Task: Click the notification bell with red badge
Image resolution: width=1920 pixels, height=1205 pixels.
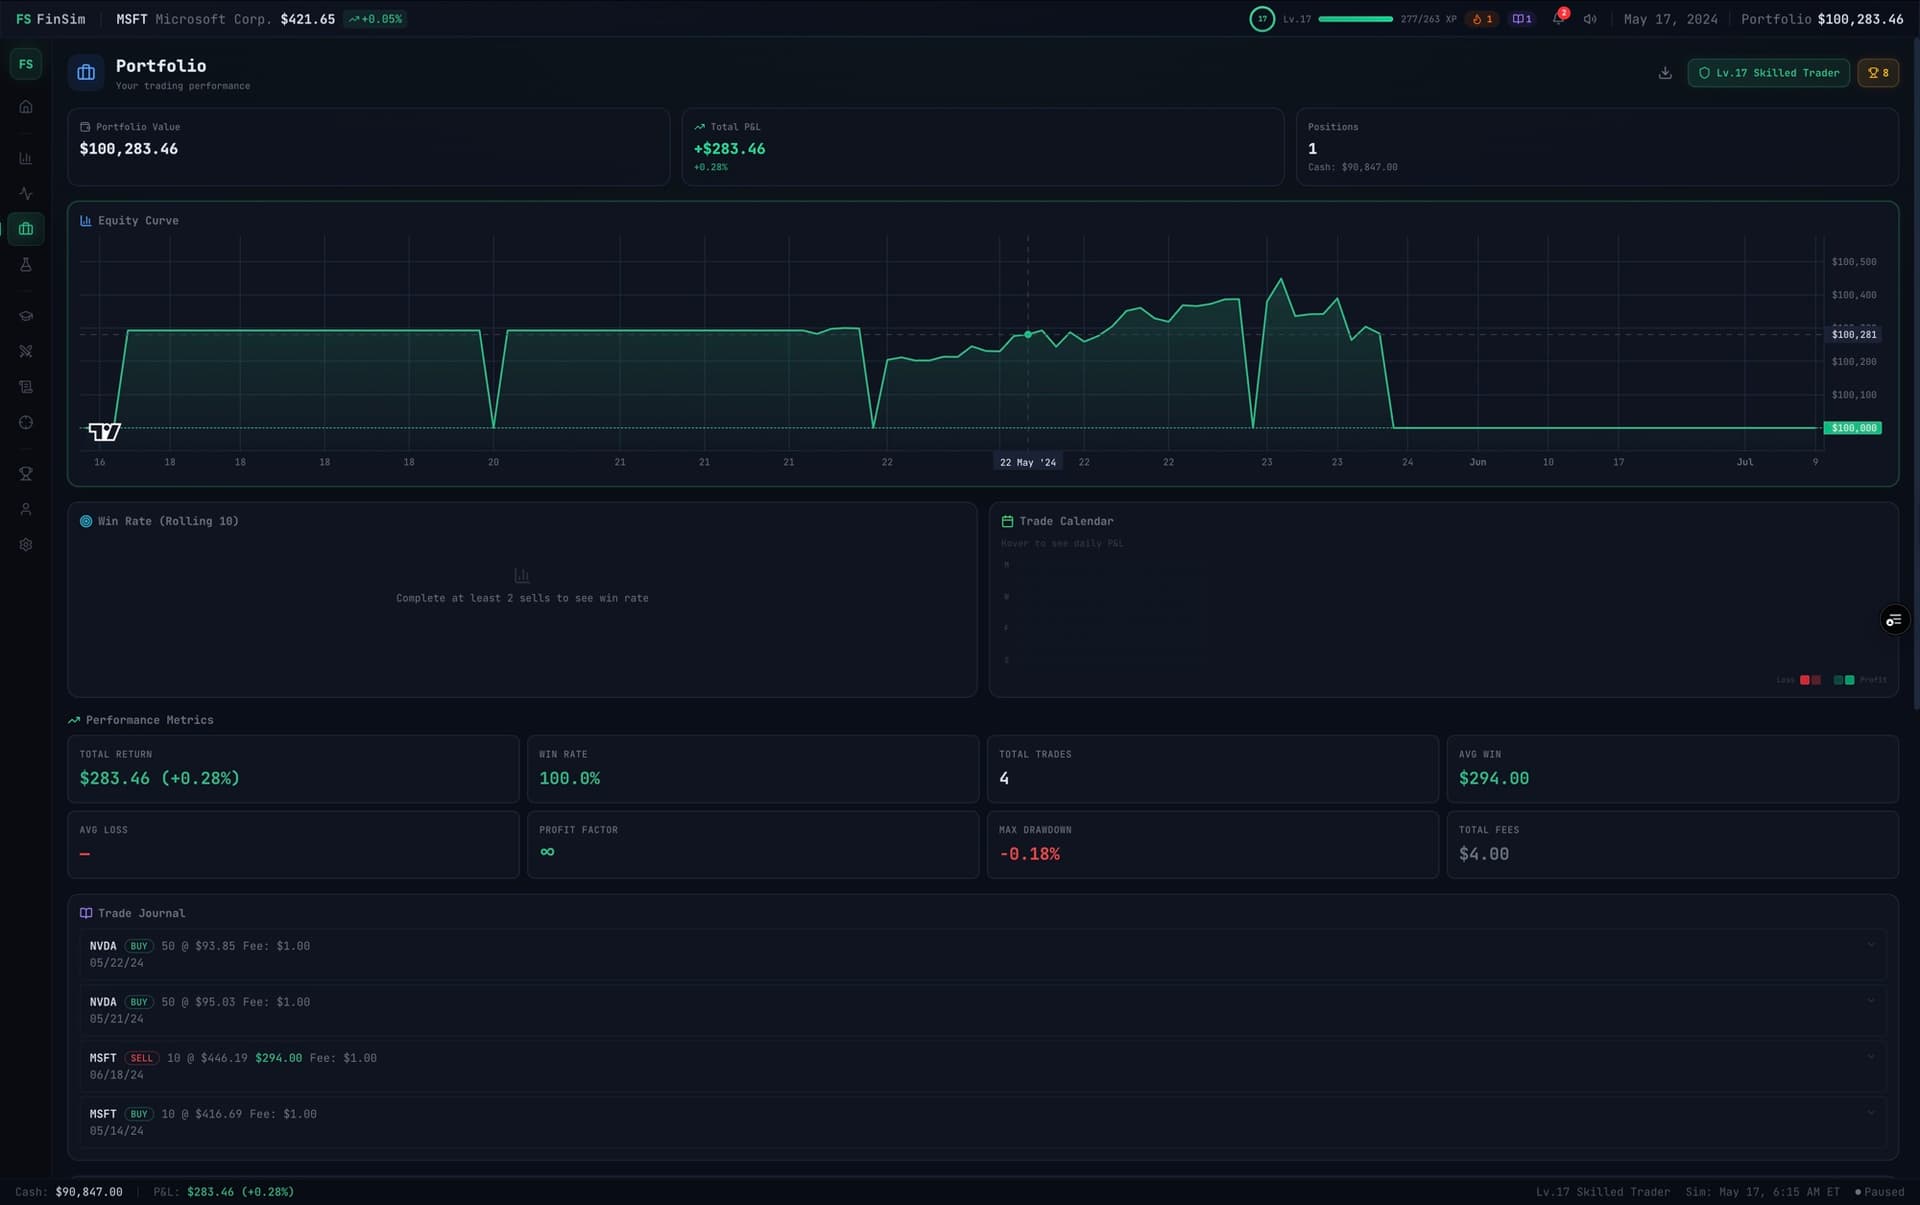Action: pos(1558,19)
